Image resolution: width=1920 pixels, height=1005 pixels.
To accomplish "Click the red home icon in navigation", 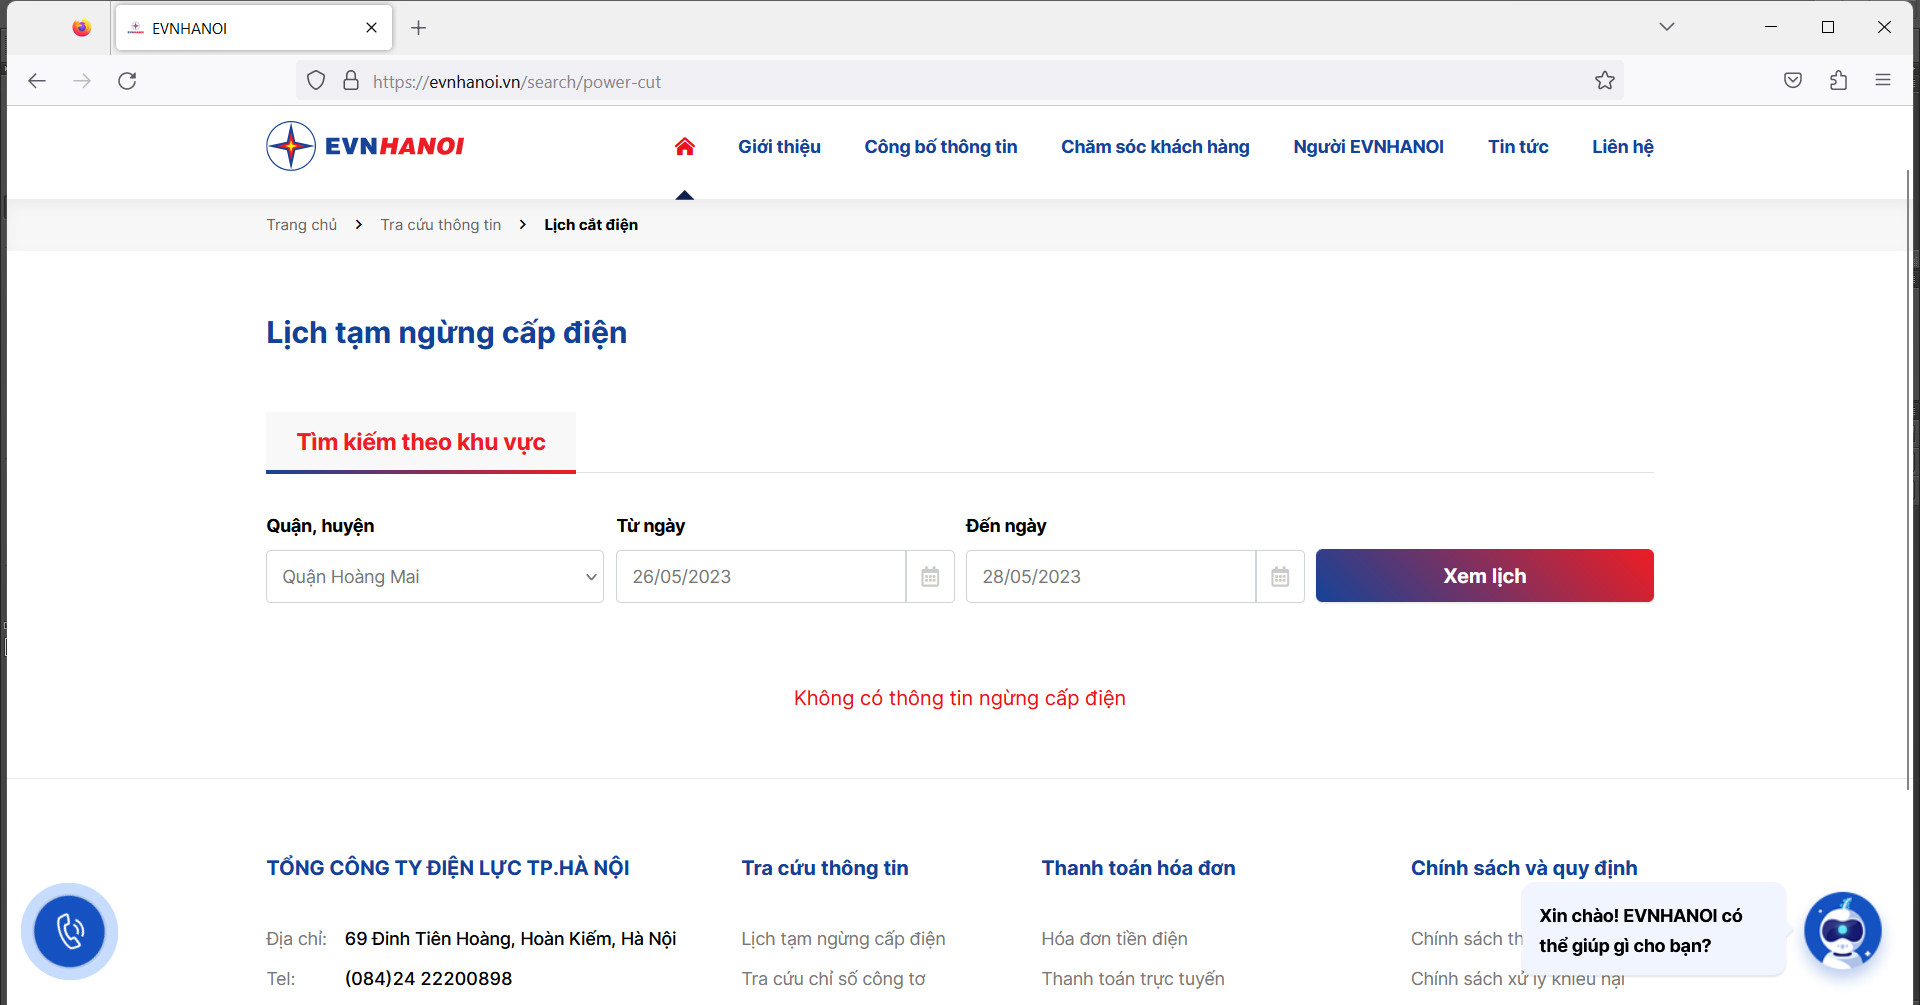I will (684, 147).
